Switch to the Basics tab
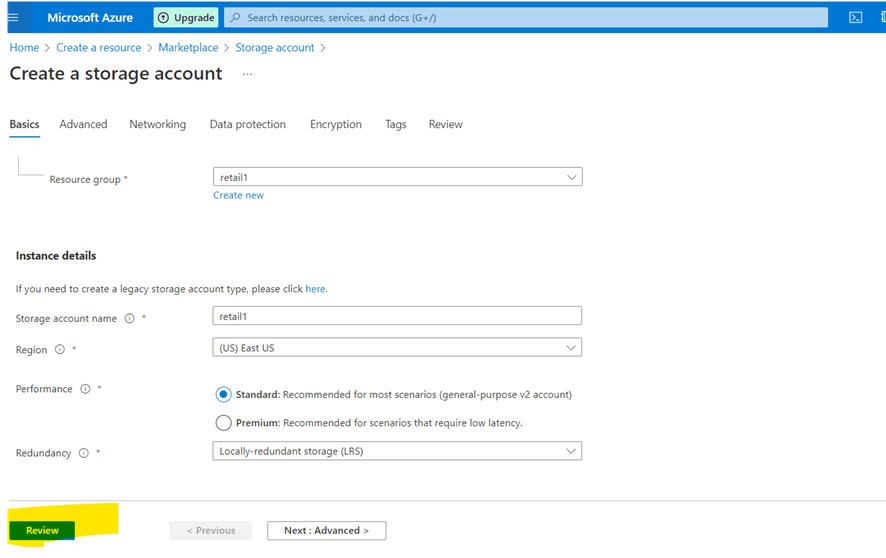The width and height of the screenshot is (886, 558). 24,124
